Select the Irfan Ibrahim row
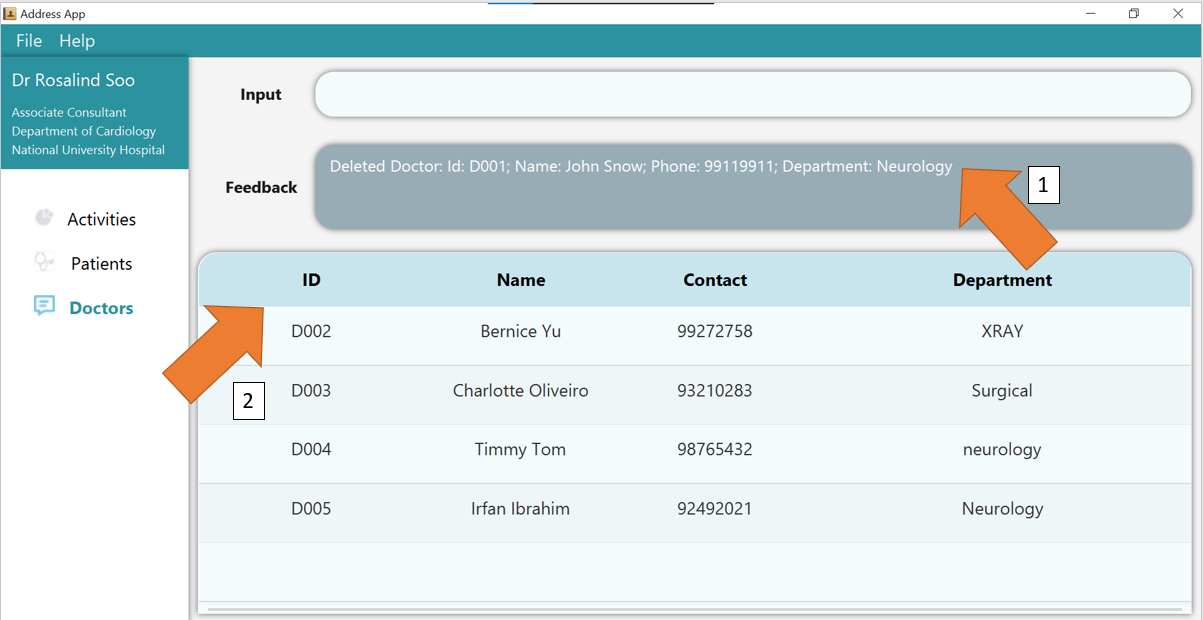 coord(520,509)
